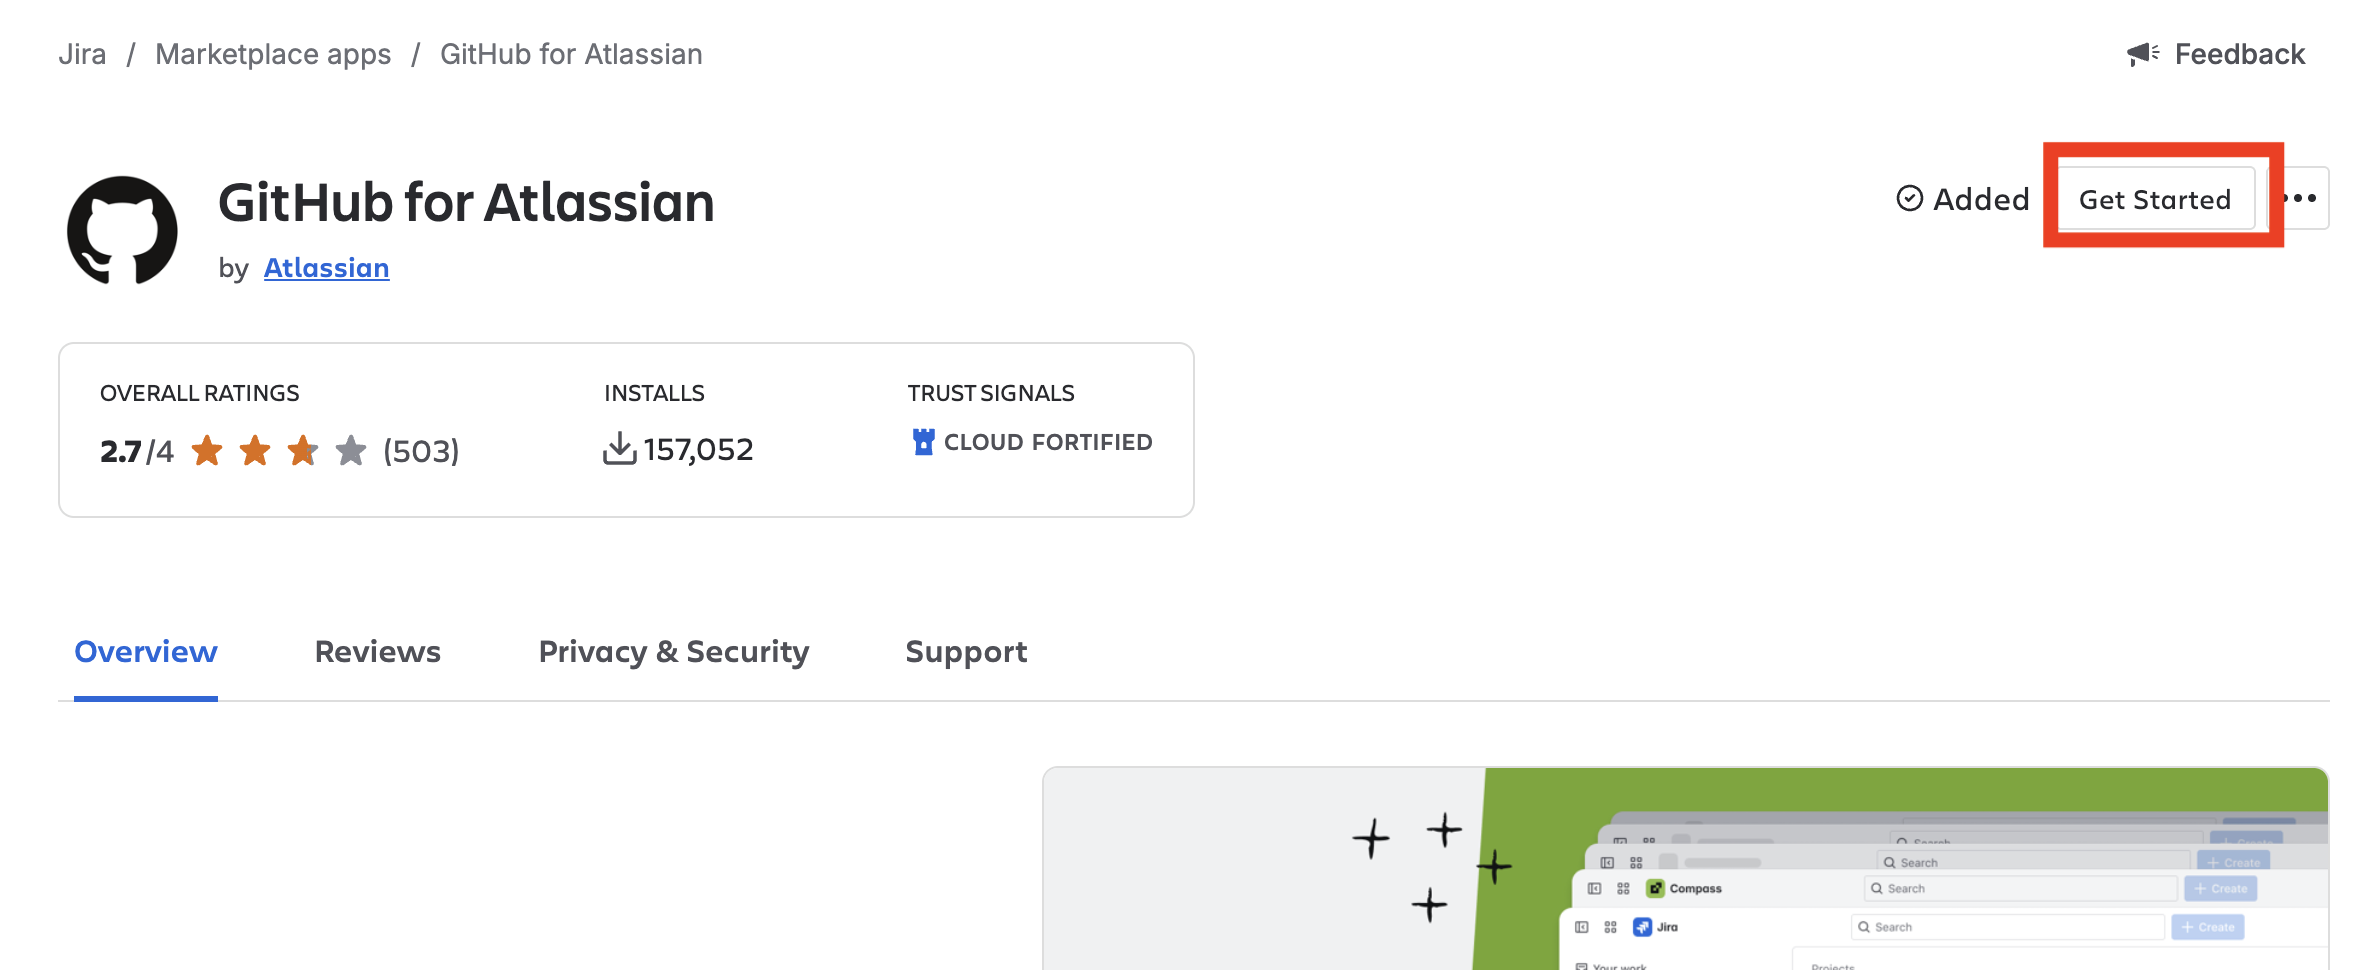Open the app preview screenshot image
2360x970 pixels.
point(1686,868)
